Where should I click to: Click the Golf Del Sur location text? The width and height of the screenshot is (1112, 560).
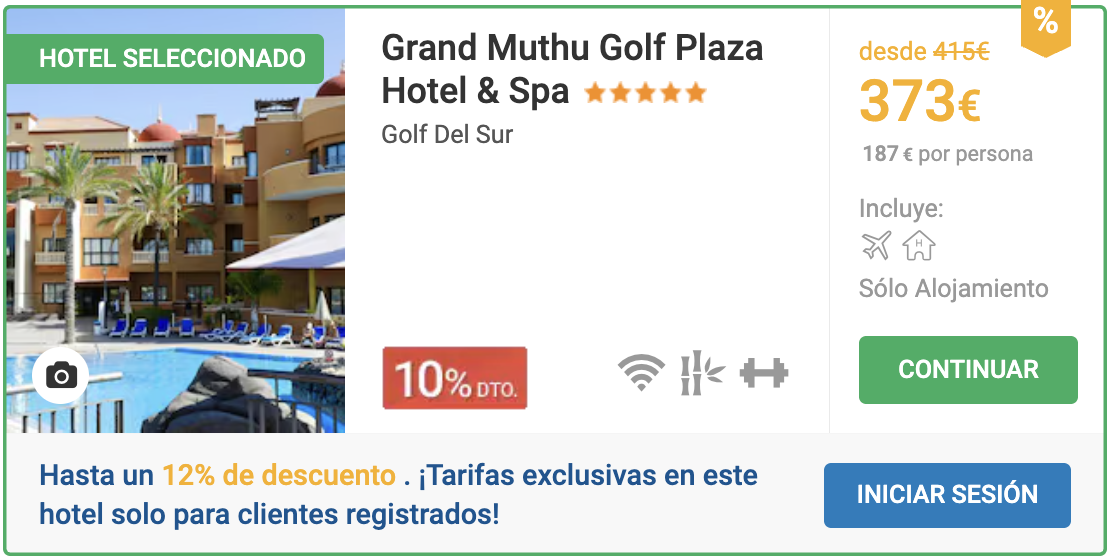447,134
